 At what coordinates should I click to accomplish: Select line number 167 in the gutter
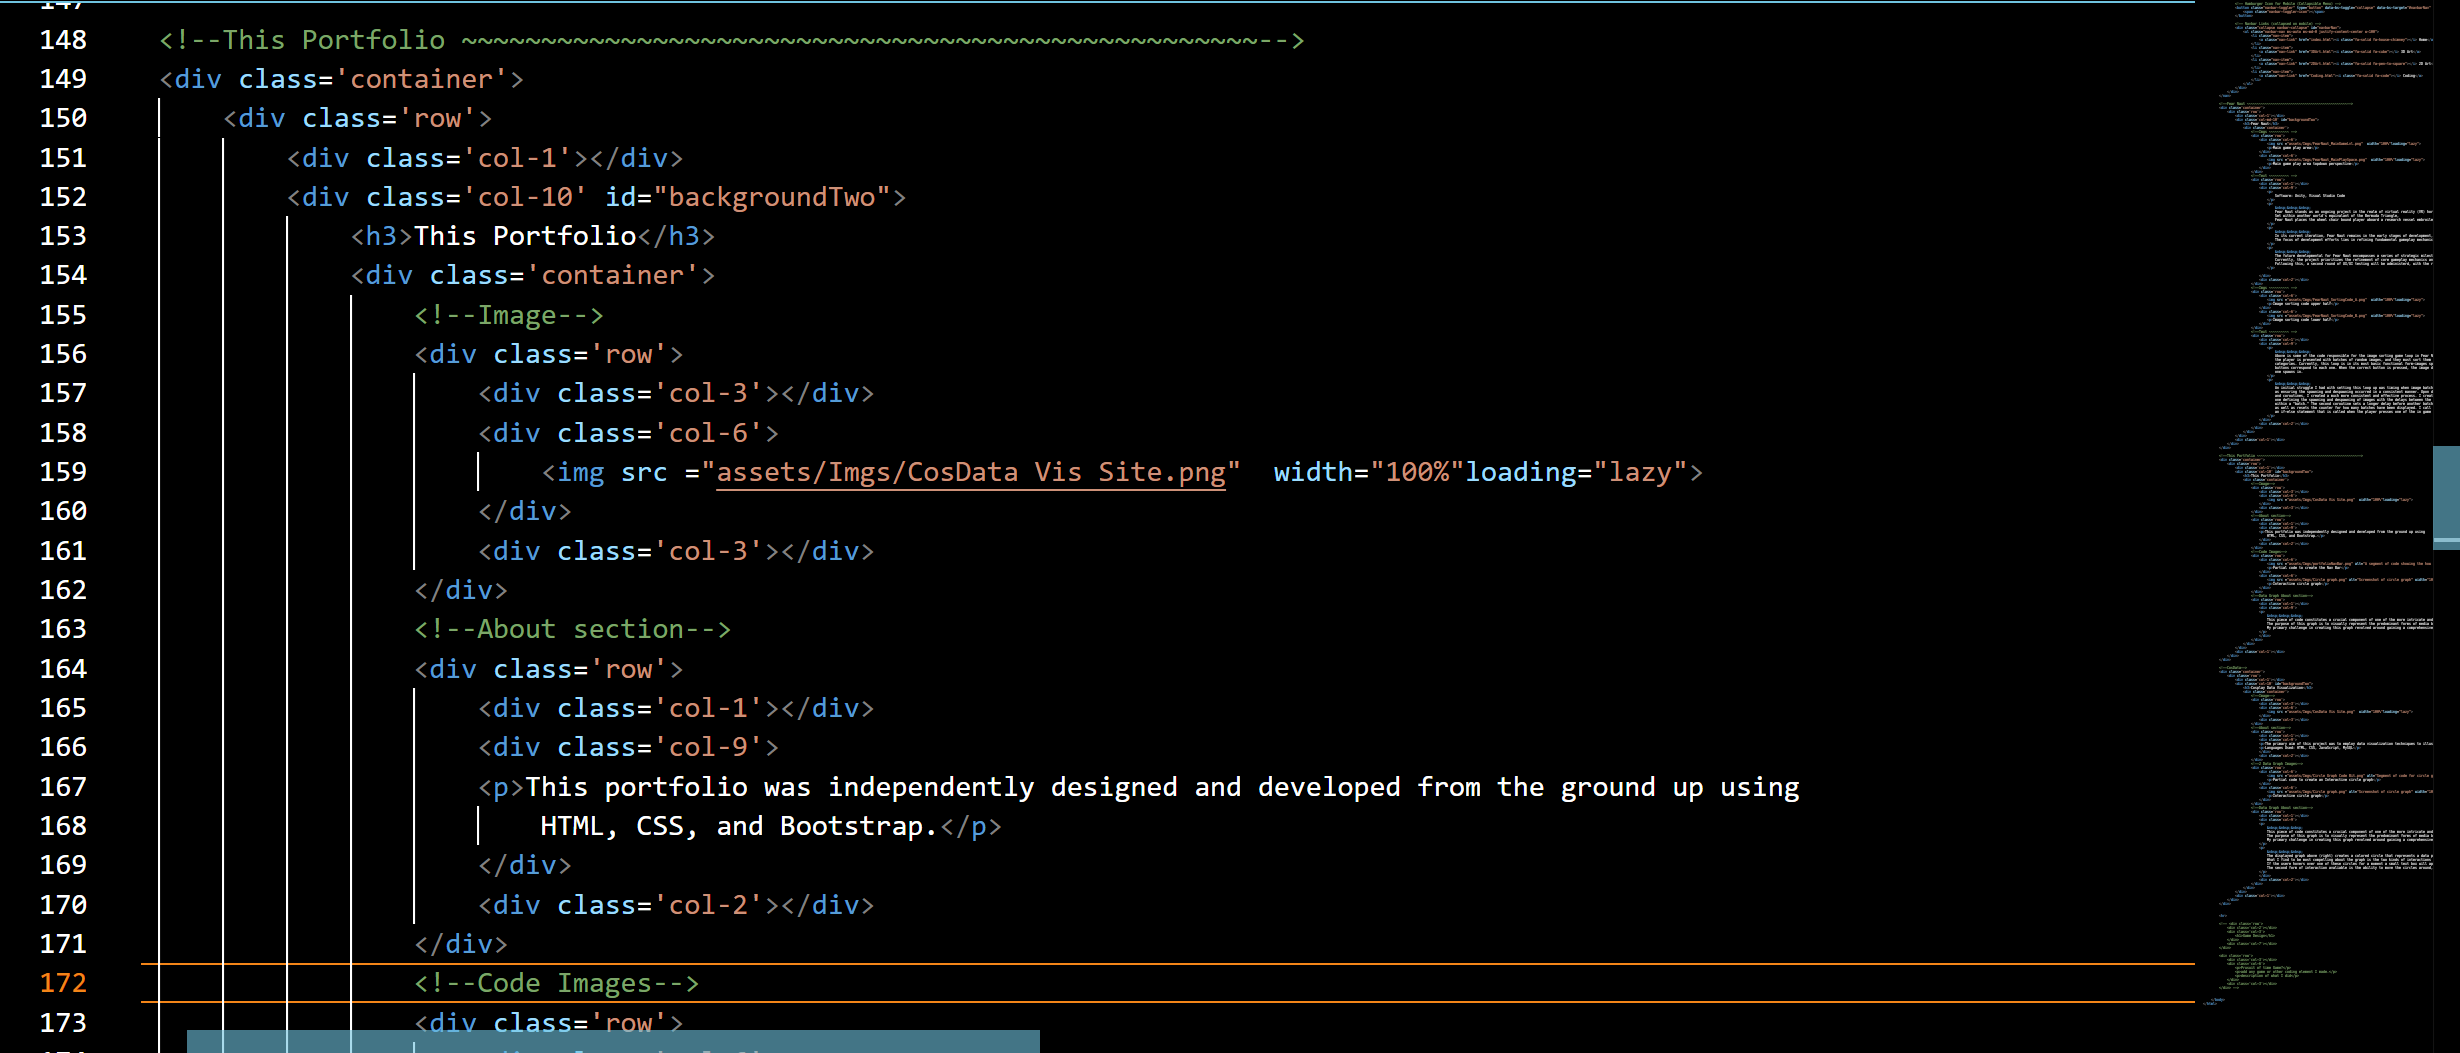63,787
